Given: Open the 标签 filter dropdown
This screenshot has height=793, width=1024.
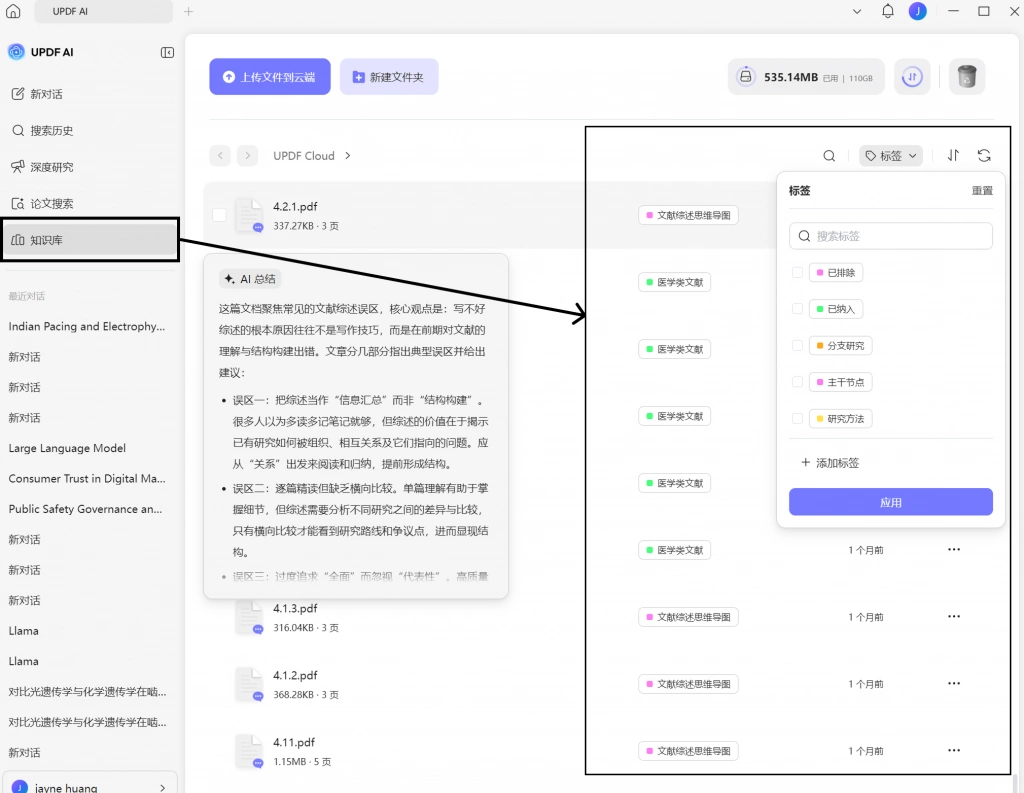Looking at the screenshot, I should (891, 155).
